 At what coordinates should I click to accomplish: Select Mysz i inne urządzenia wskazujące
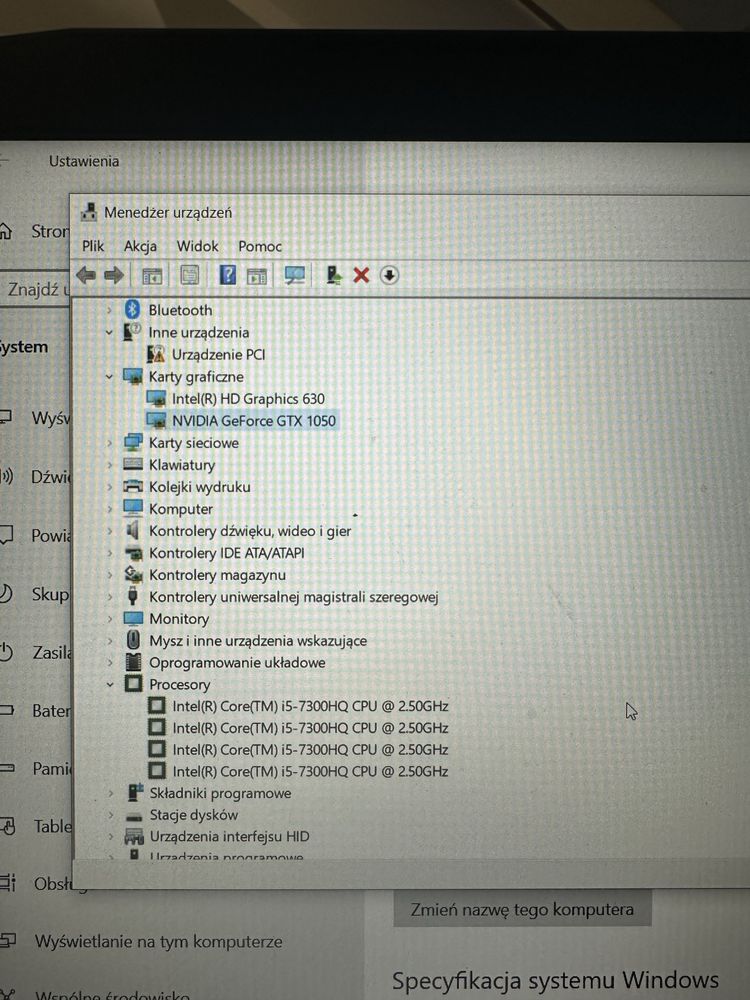click(258, 641)
